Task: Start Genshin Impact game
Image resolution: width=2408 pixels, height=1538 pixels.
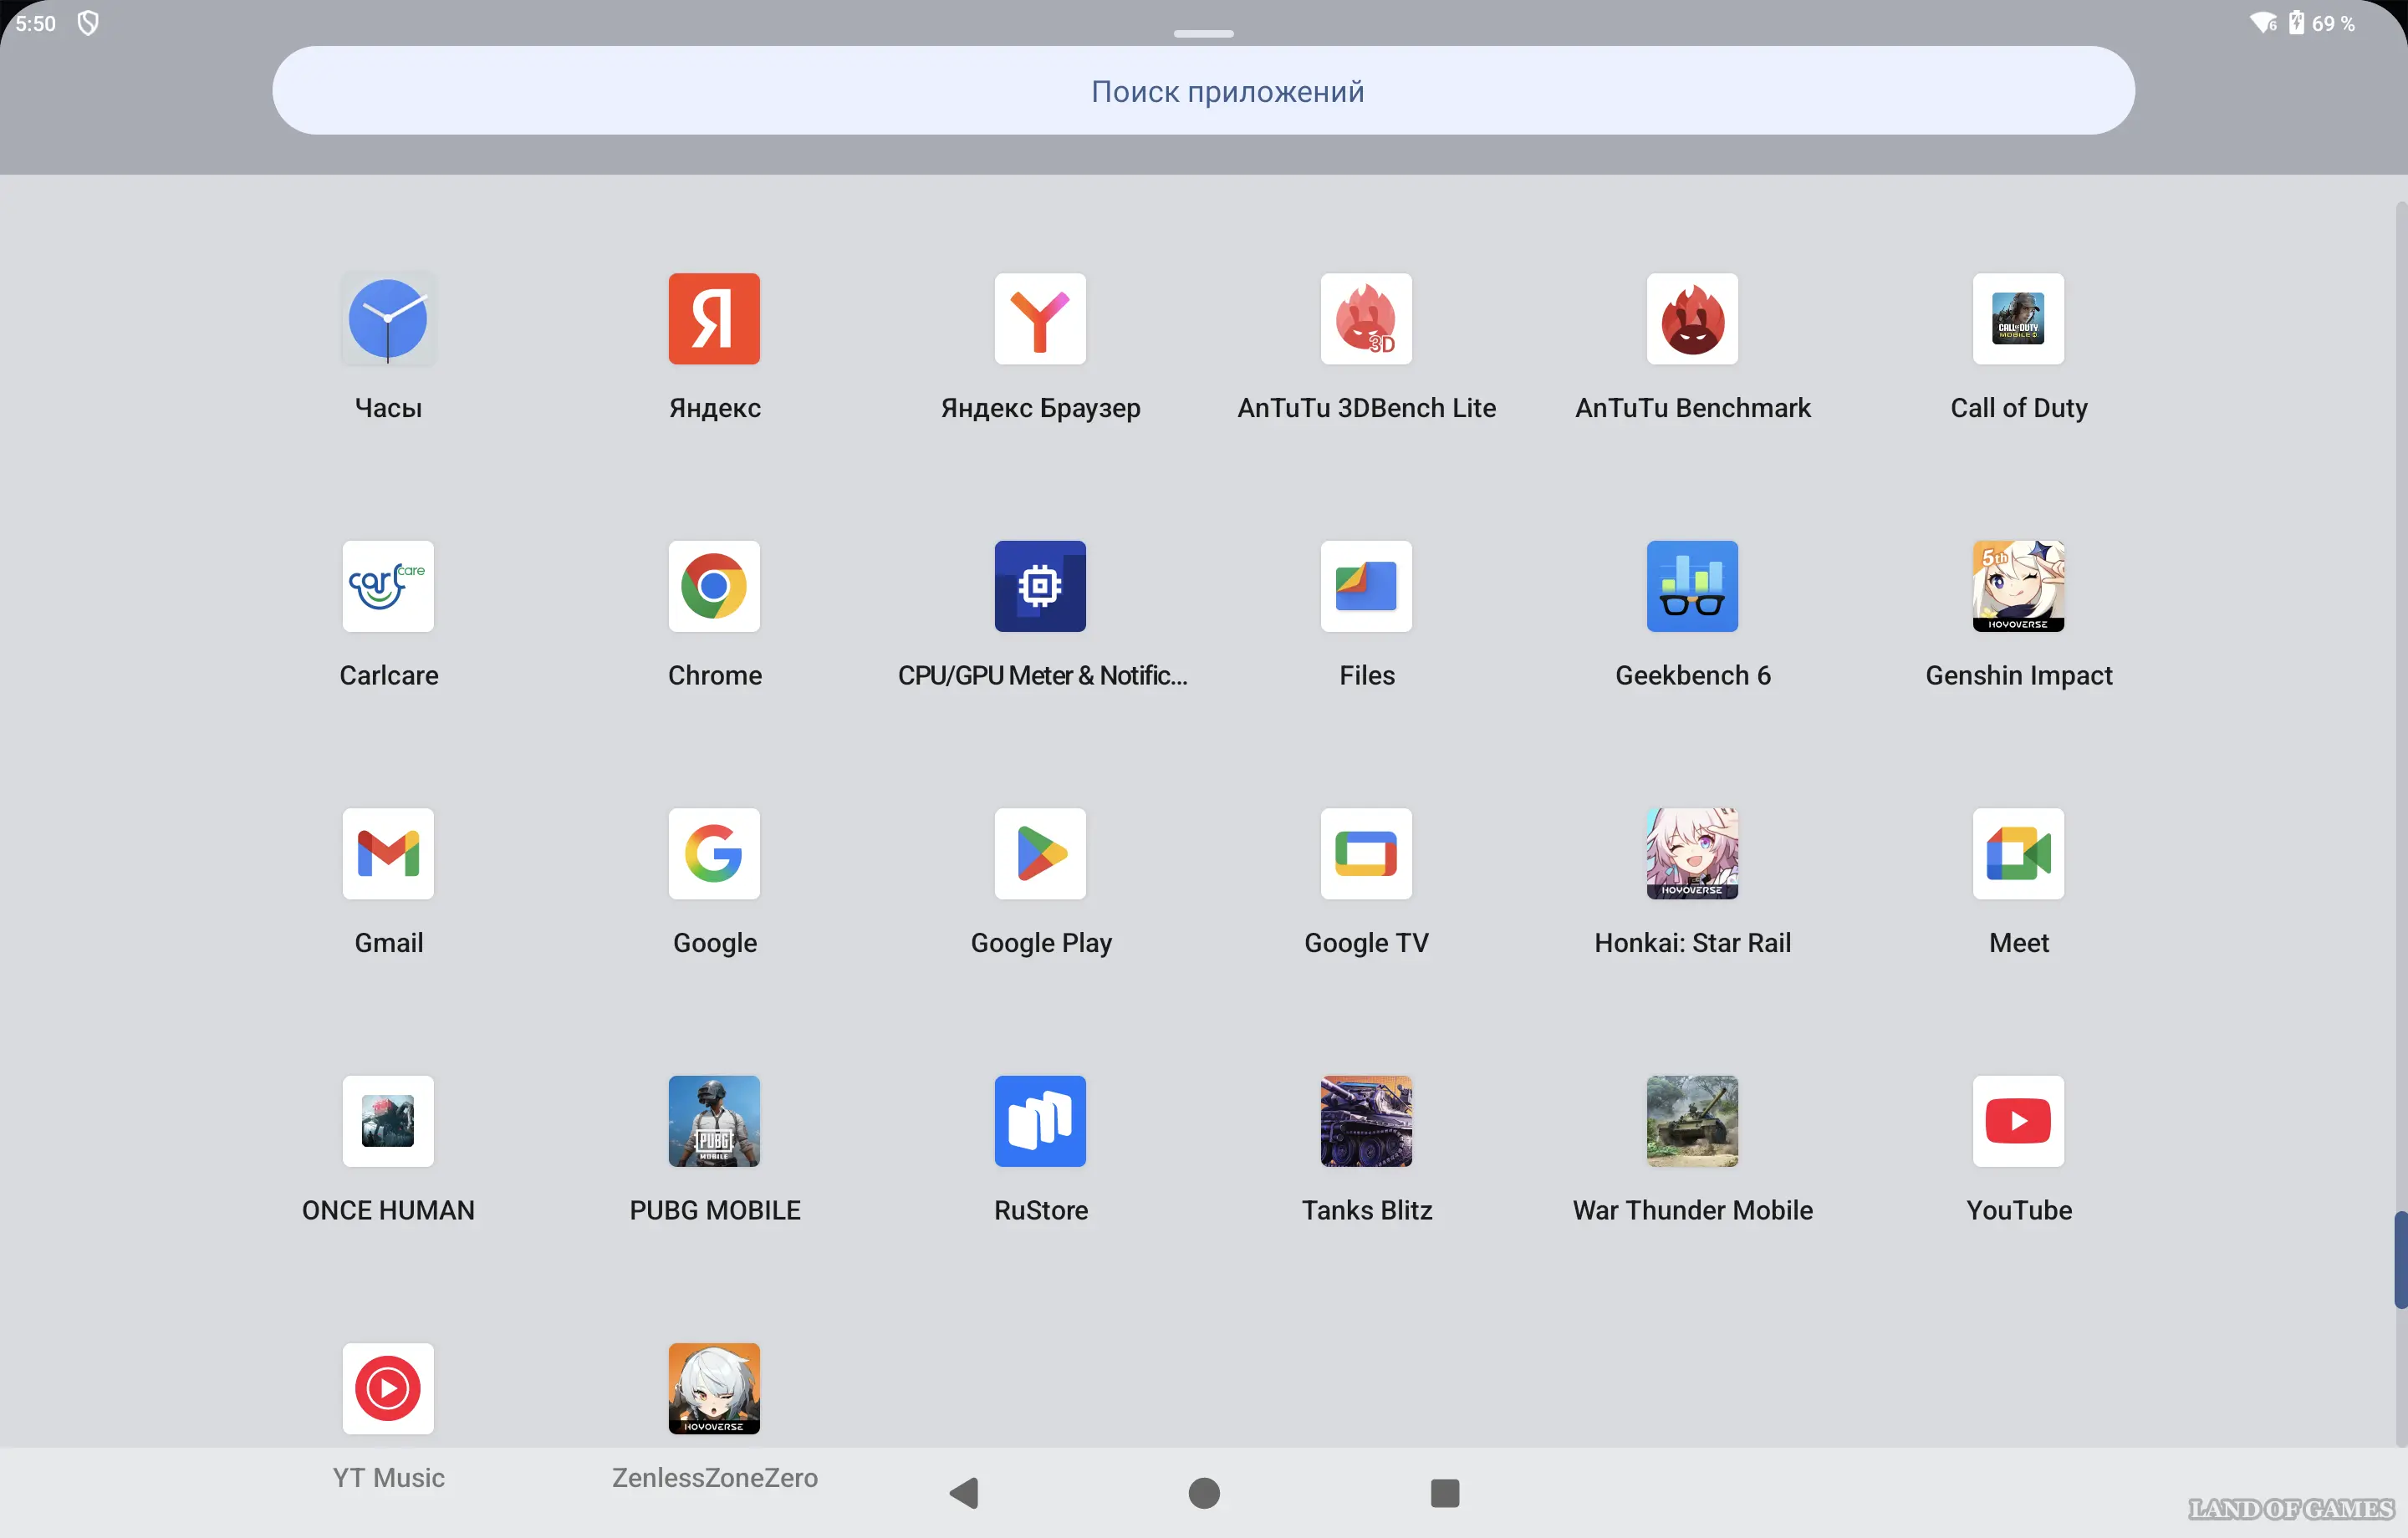Action: pos(2018,586)
